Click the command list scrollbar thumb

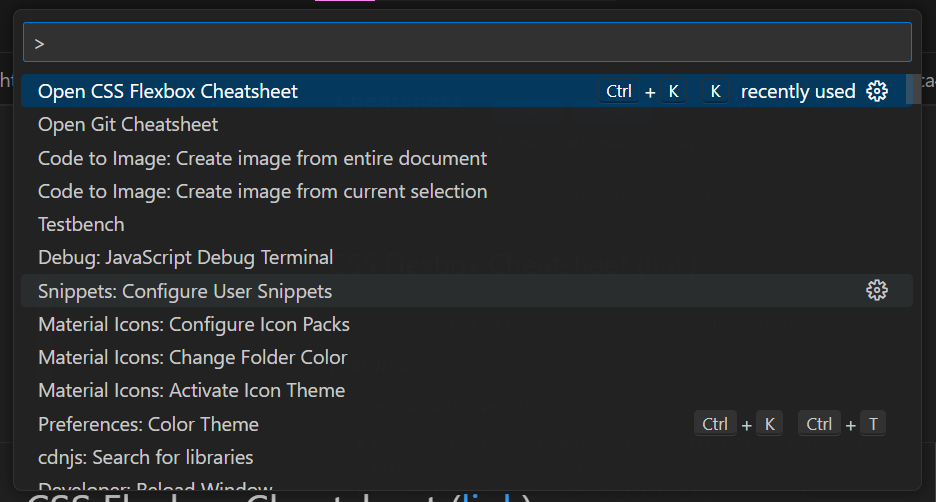[911, 90]
